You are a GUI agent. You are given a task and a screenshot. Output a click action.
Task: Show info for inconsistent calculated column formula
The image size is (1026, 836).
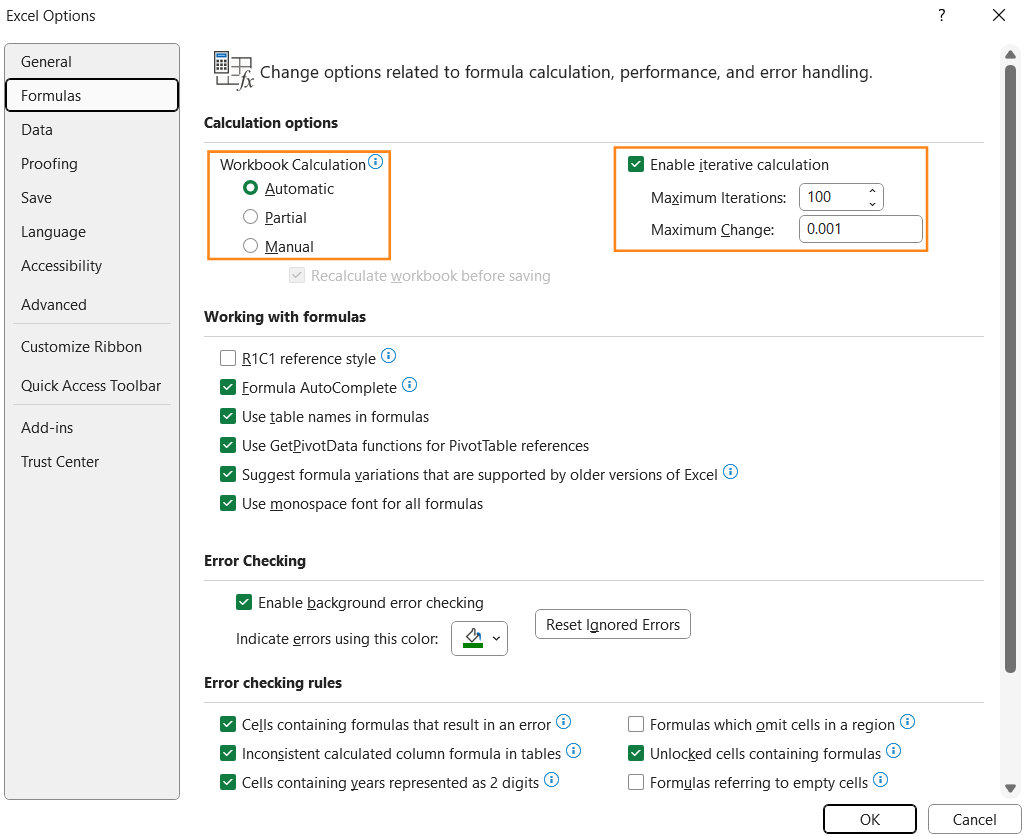pos(574,751)
